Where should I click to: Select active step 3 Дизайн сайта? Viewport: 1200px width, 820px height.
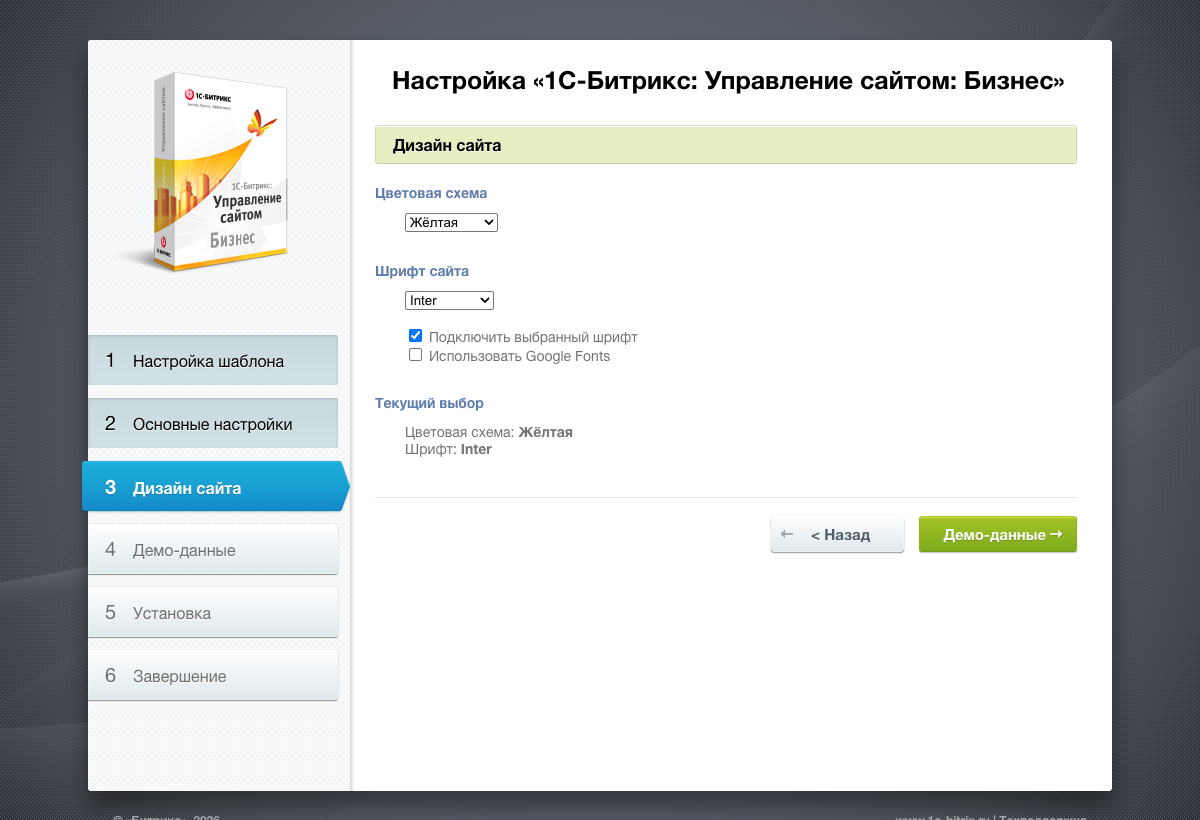[215, 487]
